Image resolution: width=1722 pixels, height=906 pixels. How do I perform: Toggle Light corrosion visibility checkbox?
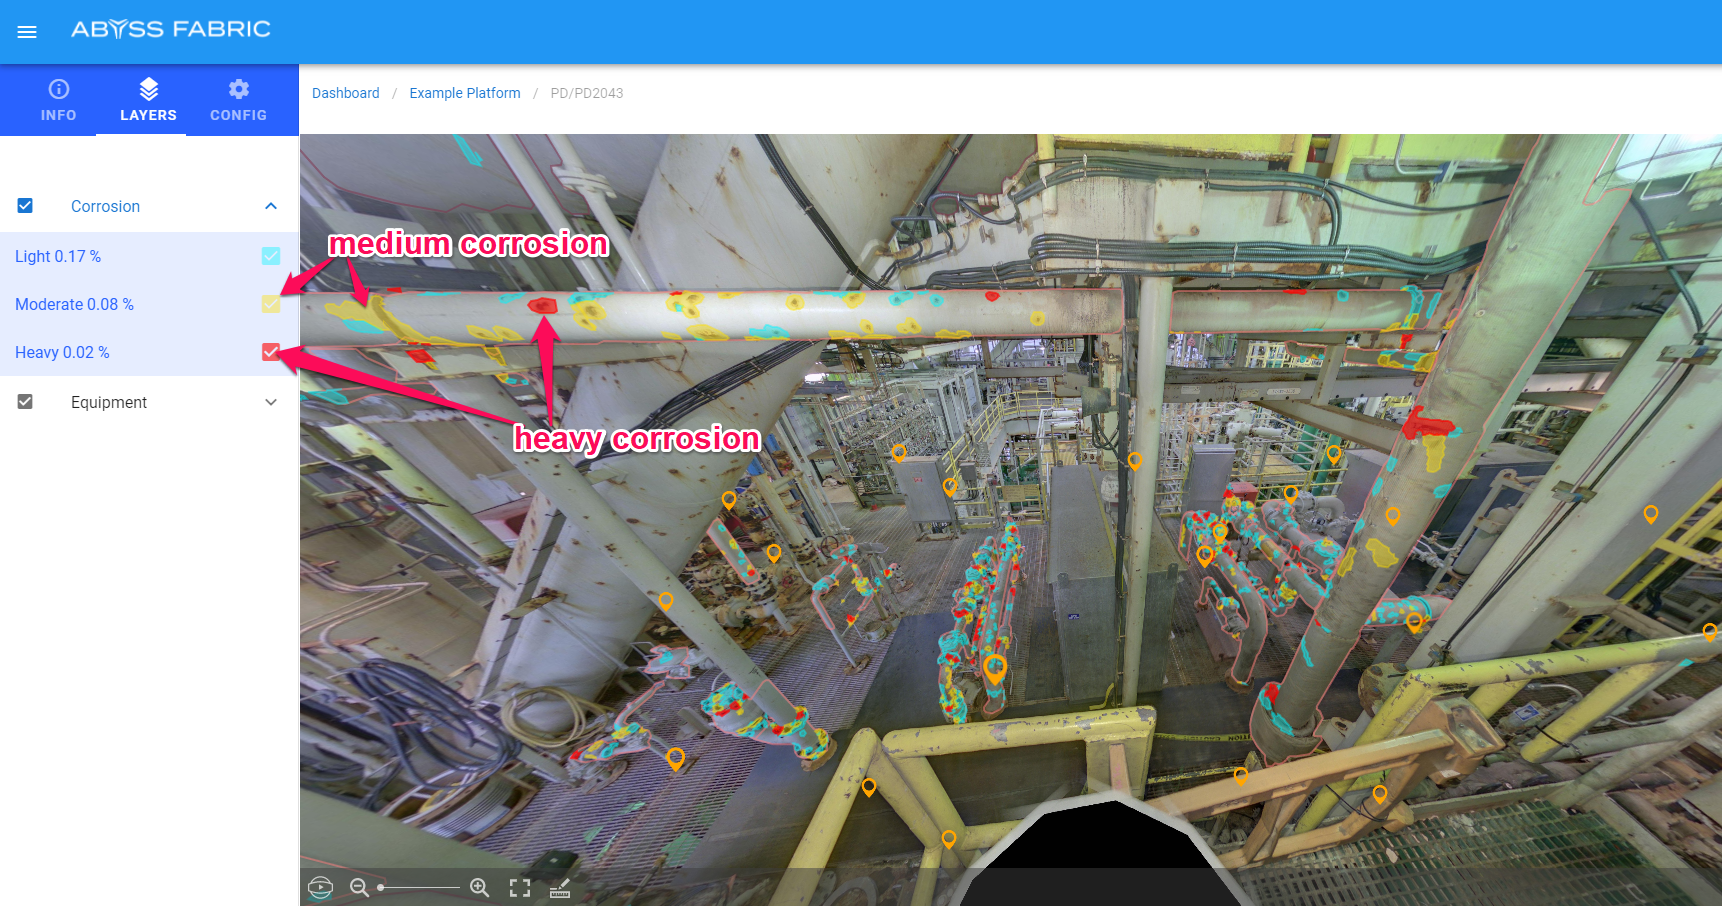[x=271, y=256]
